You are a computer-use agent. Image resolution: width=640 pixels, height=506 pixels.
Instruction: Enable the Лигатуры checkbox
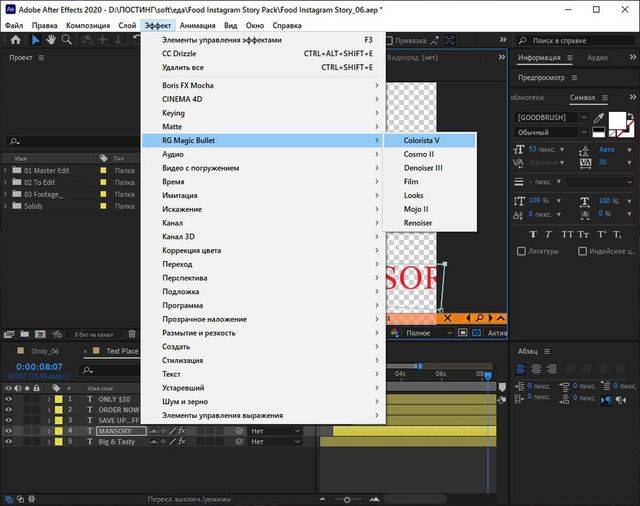coord(523,250)
